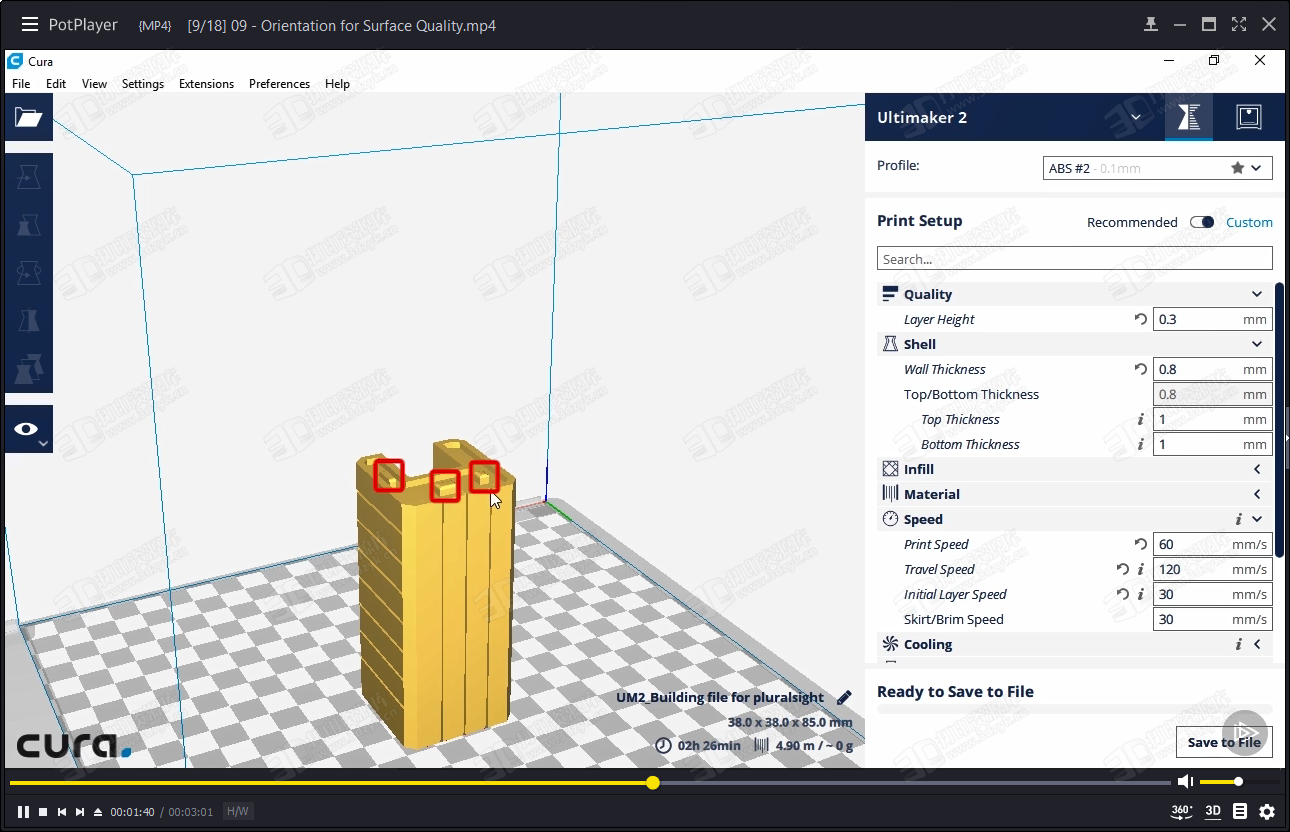Switch to the Monitor stage icon

pos(1248,117)
